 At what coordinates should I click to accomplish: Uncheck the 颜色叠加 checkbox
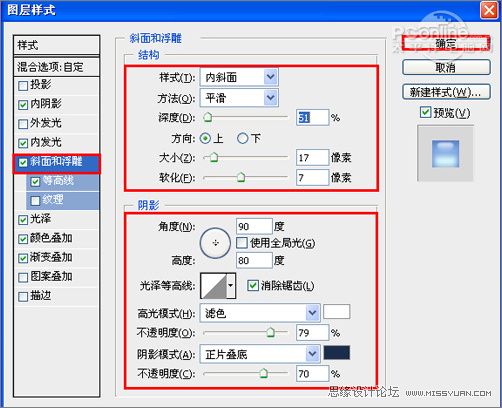[x=23, y=239]
